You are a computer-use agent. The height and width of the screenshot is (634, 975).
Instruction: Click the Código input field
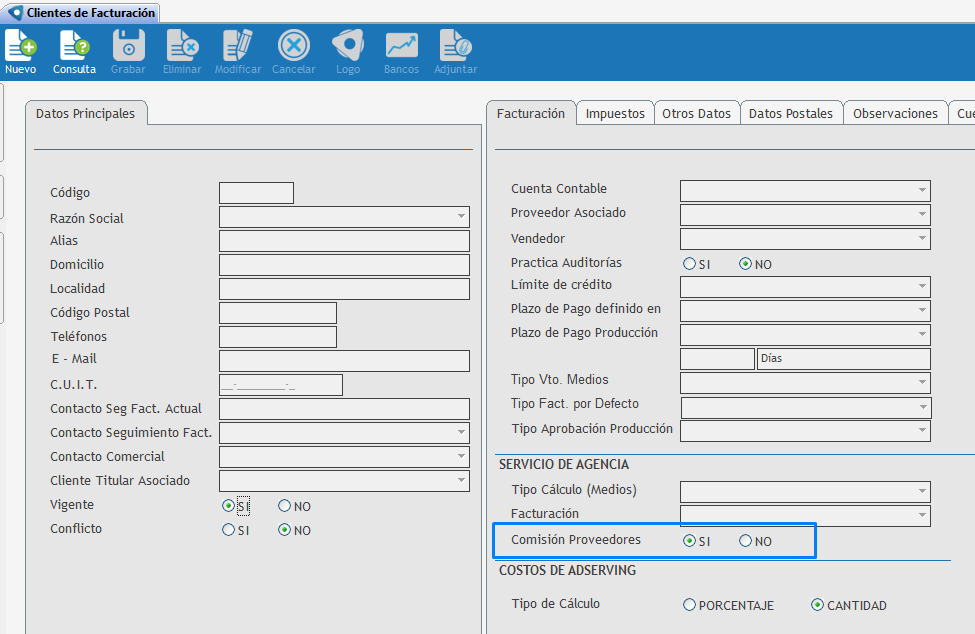click(x=256, y=193)
